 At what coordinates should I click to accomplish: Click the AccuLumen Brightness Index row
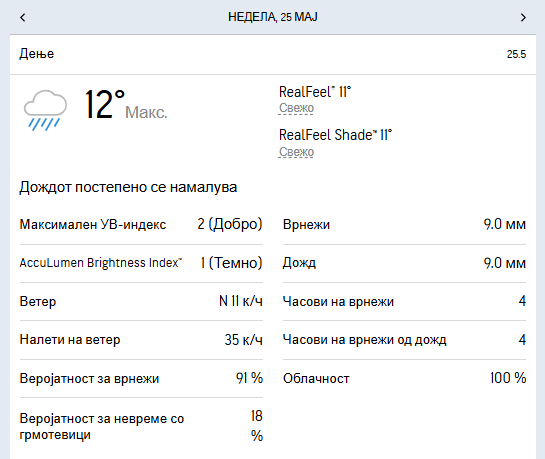point(141,263)
